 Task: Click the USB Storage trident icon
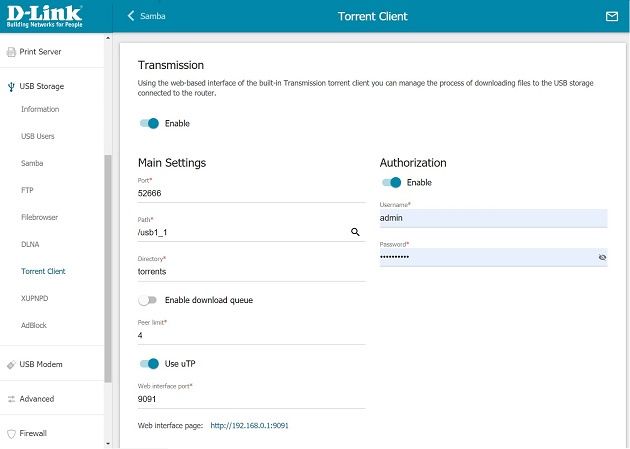coord(11,86)
